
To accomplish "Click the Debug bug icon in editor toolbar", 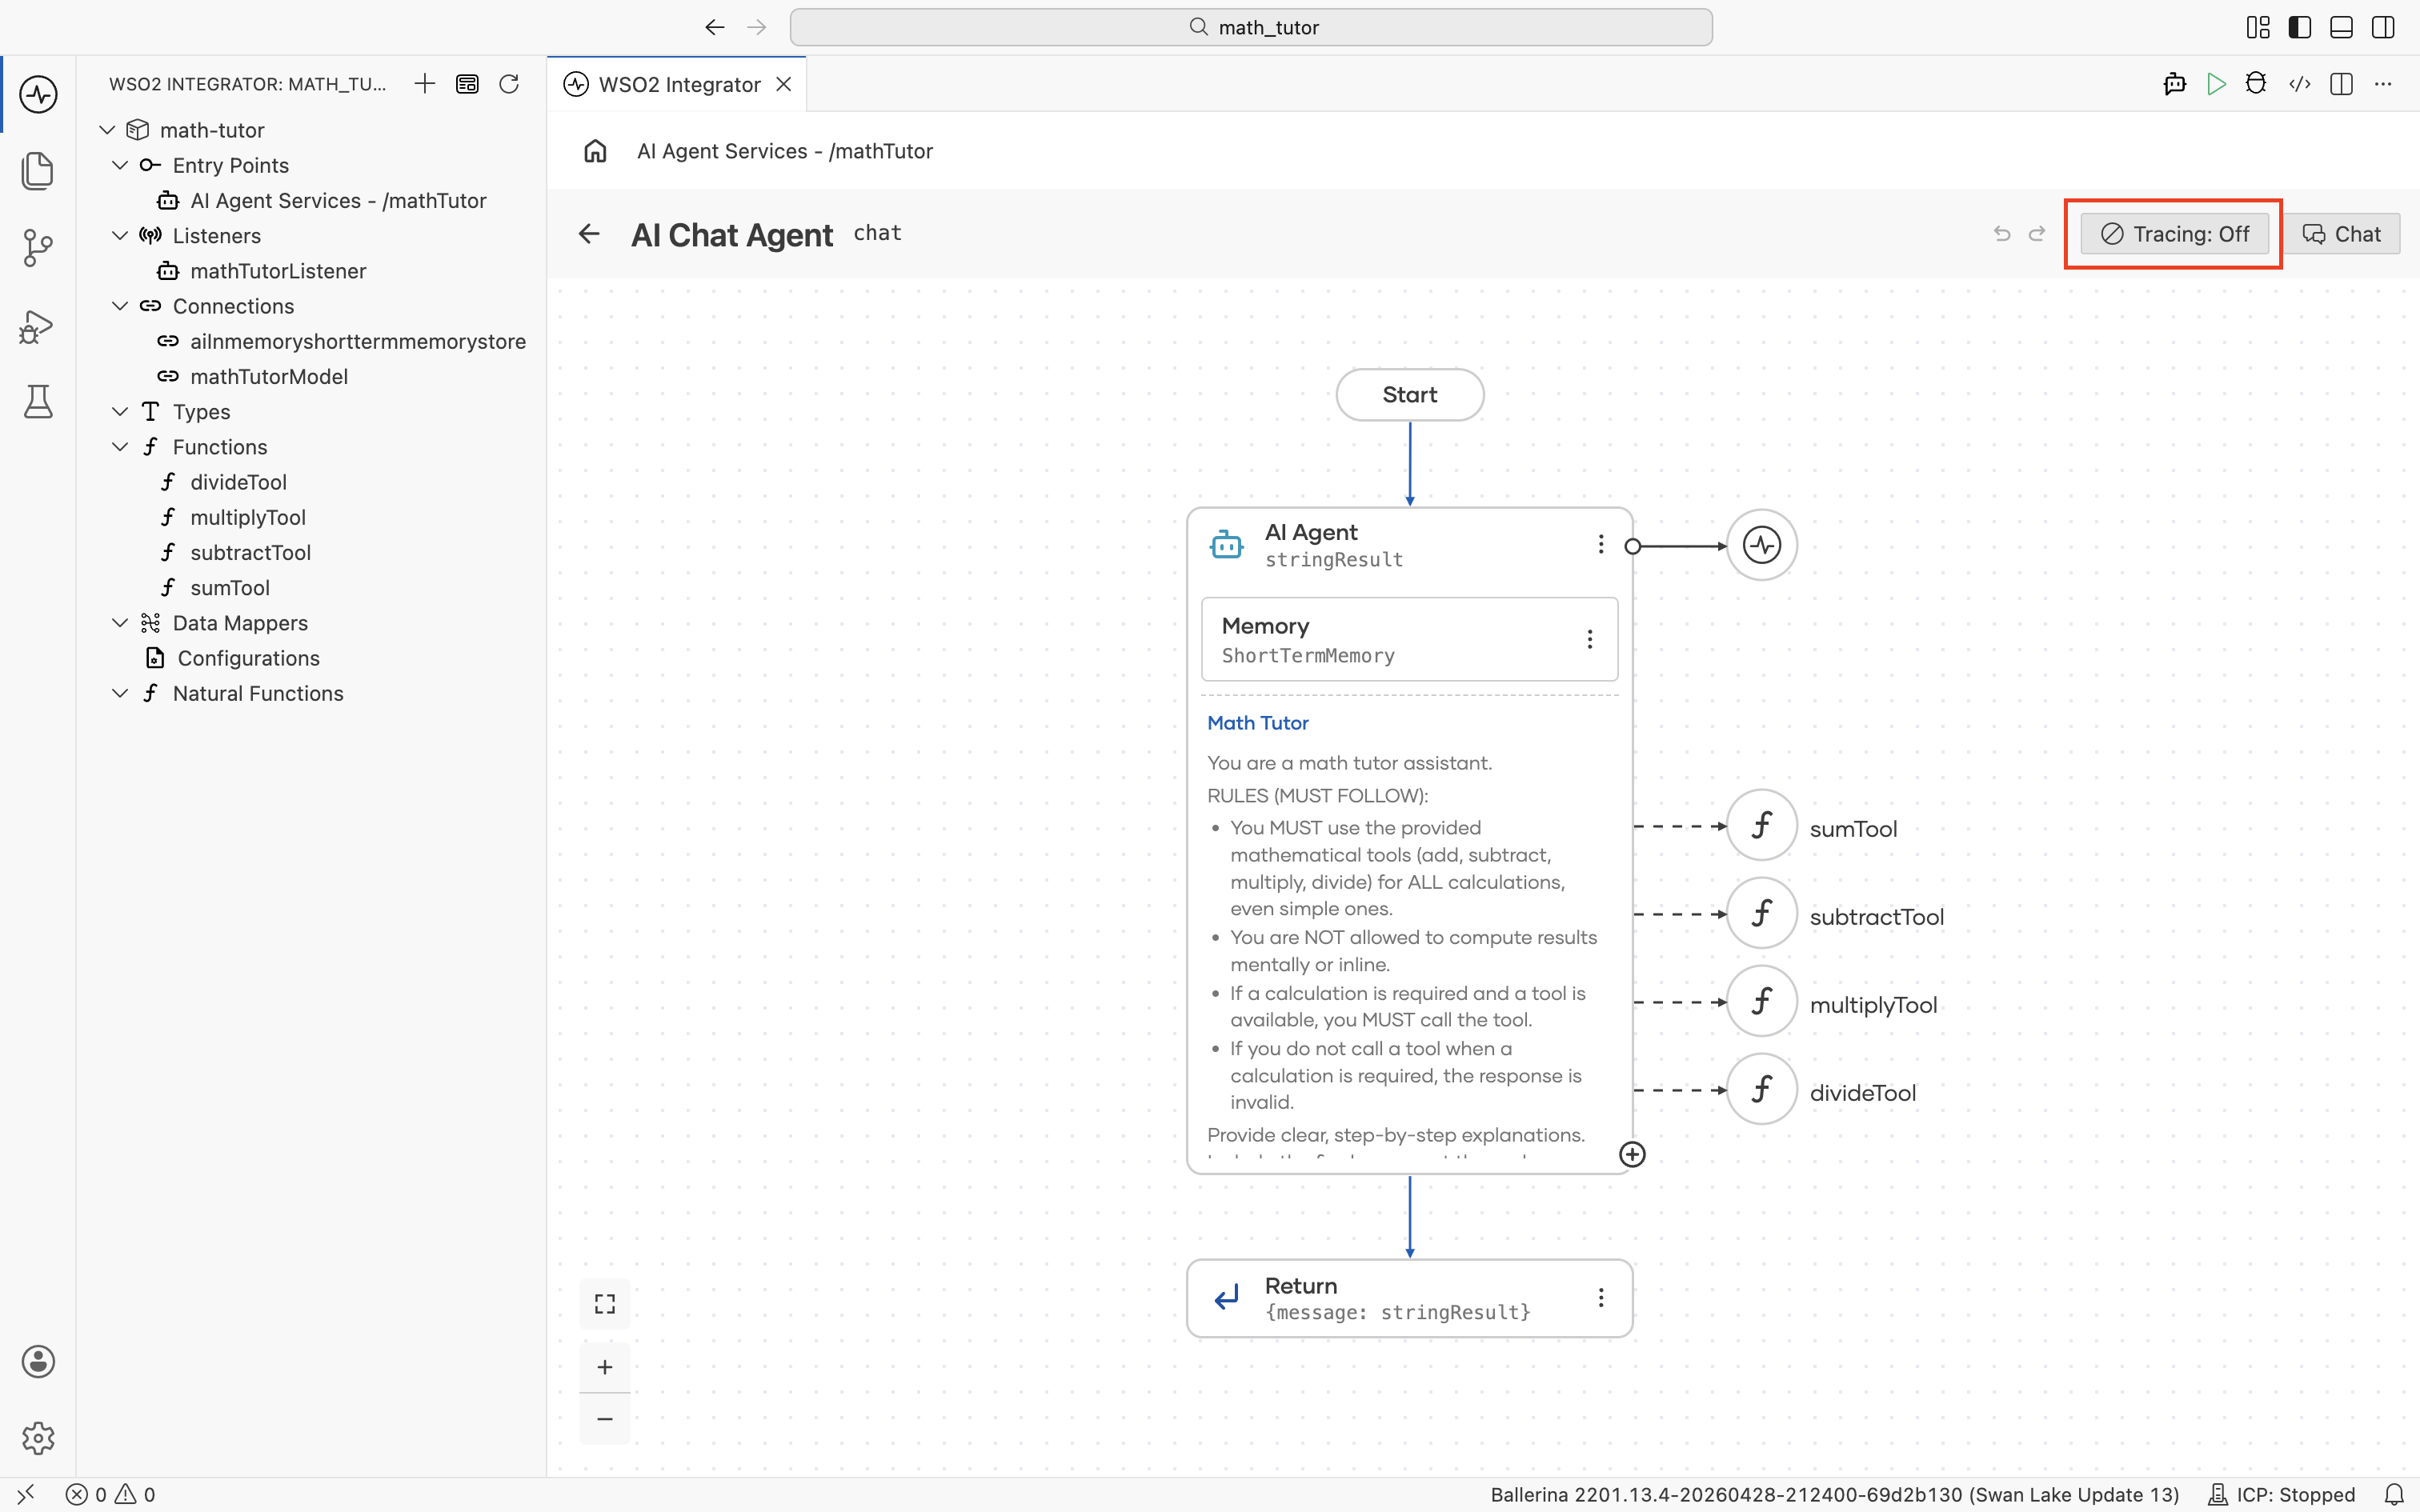I will pos(2256,84).
